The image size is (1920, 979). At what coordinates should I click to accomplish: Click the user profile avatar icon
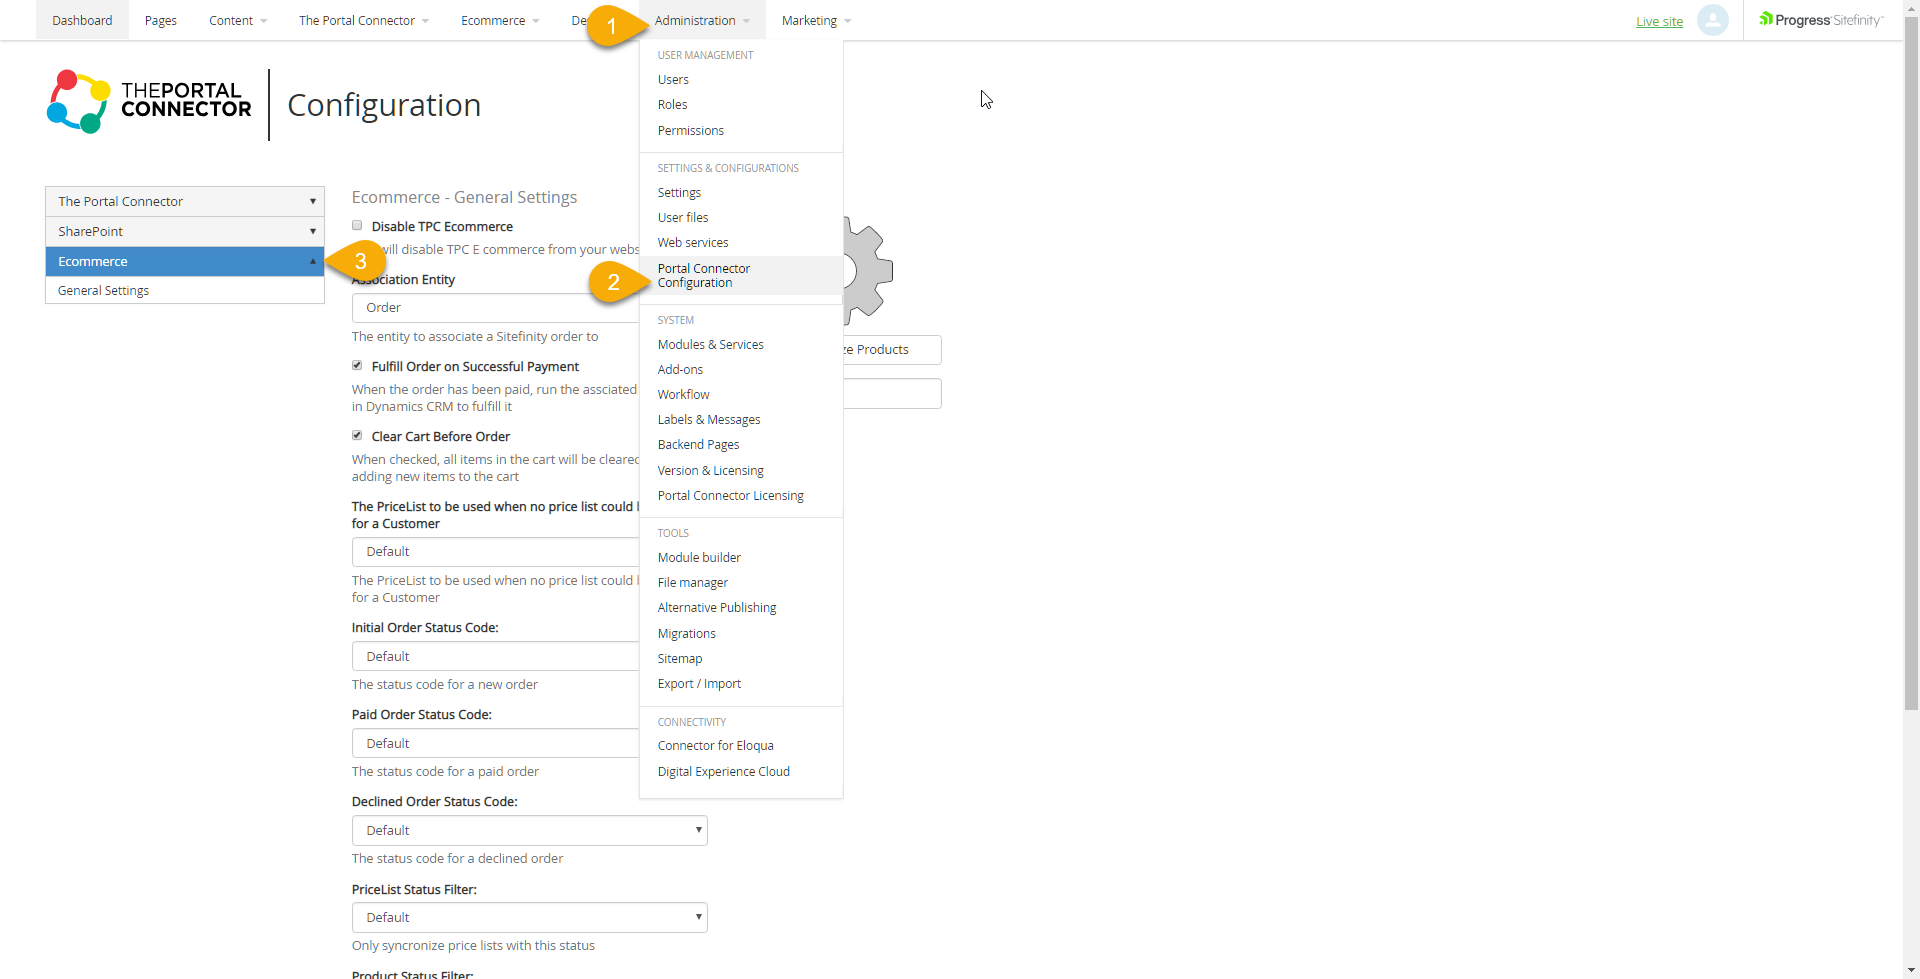(1712, 20)
